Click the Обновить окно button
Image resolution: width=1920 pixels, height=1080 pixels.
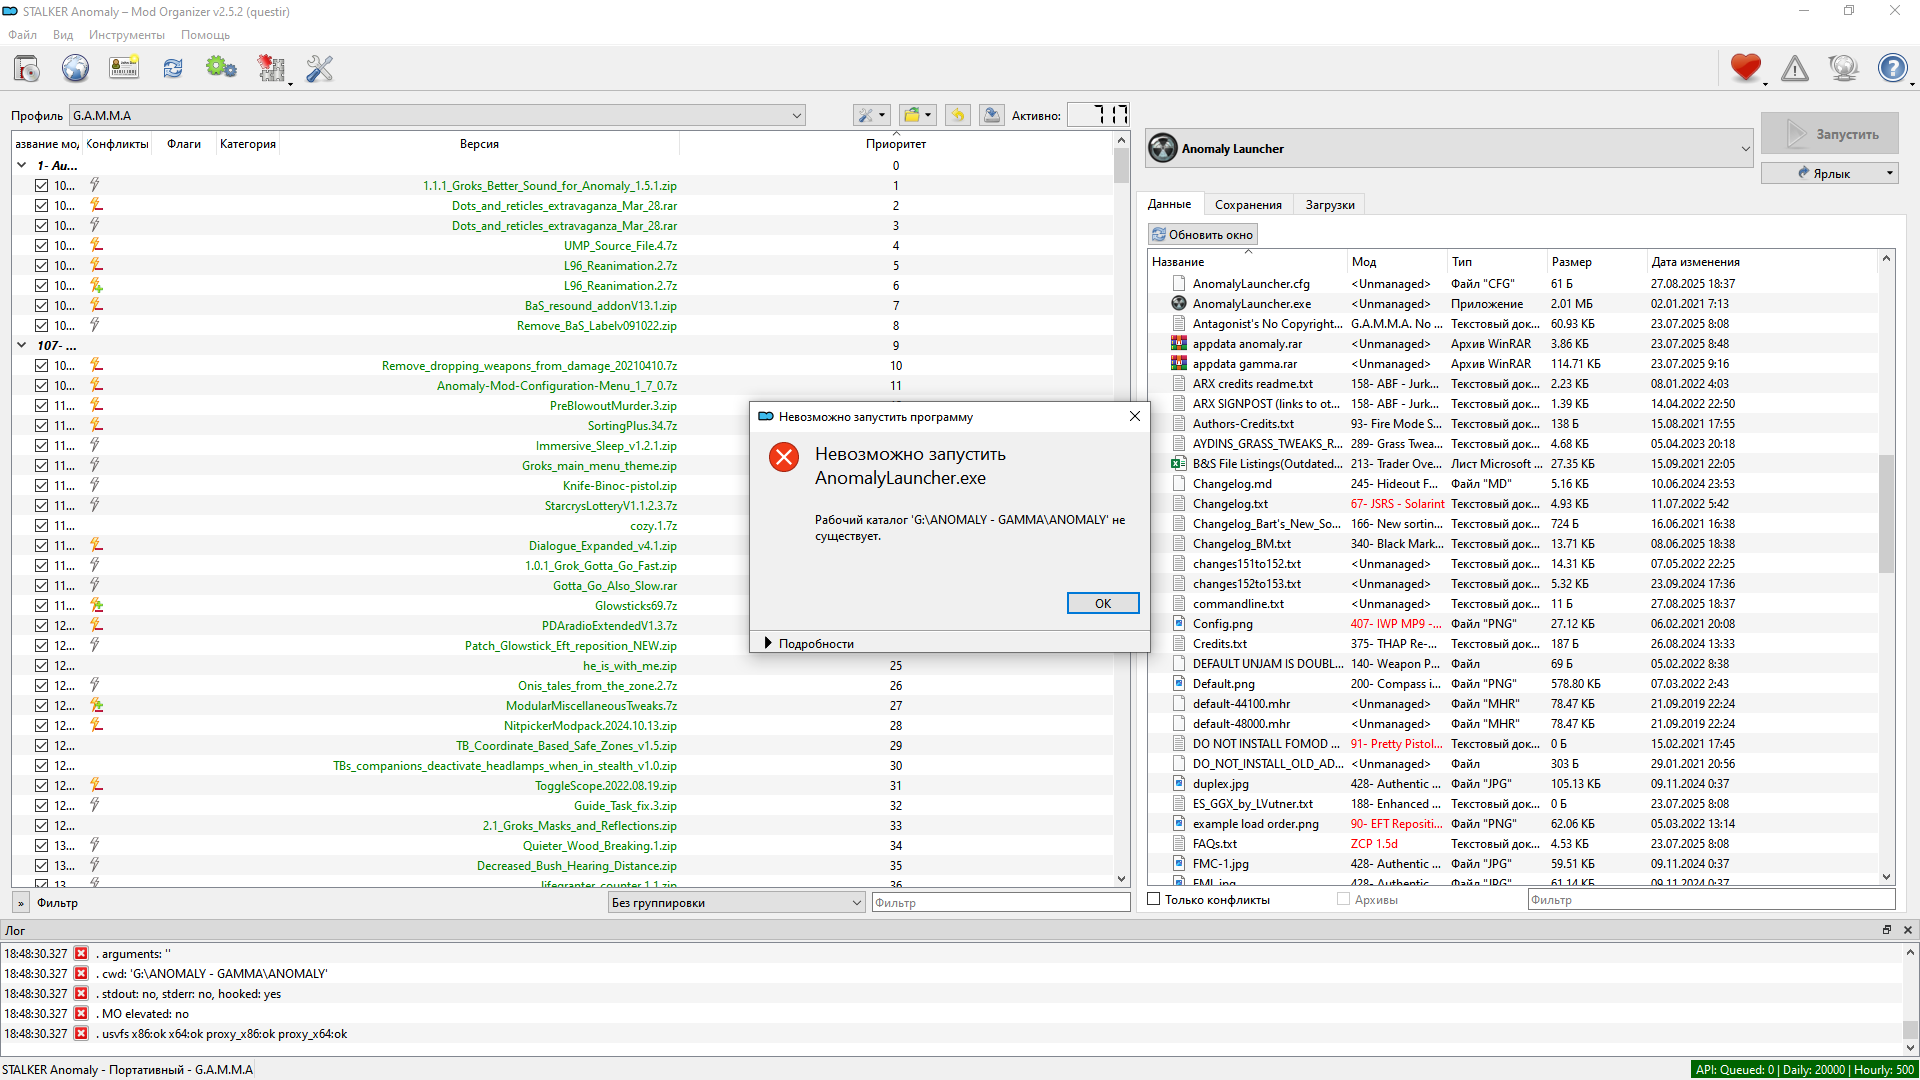pyautogui.click(x=1203, y=235)
